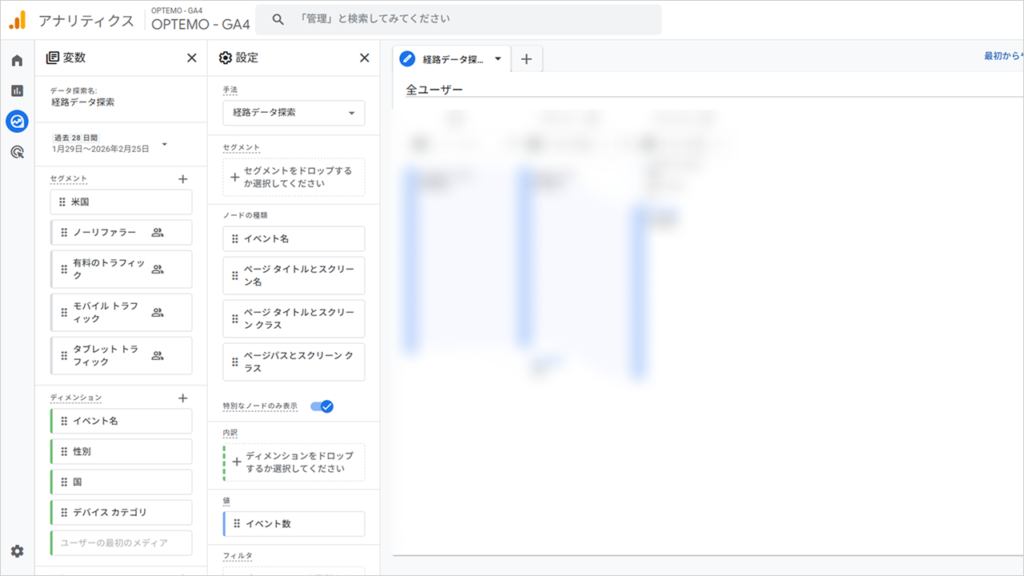
Task: Open the 手法 dropdown showing 経路データ探索
Action: click(292, 112)
